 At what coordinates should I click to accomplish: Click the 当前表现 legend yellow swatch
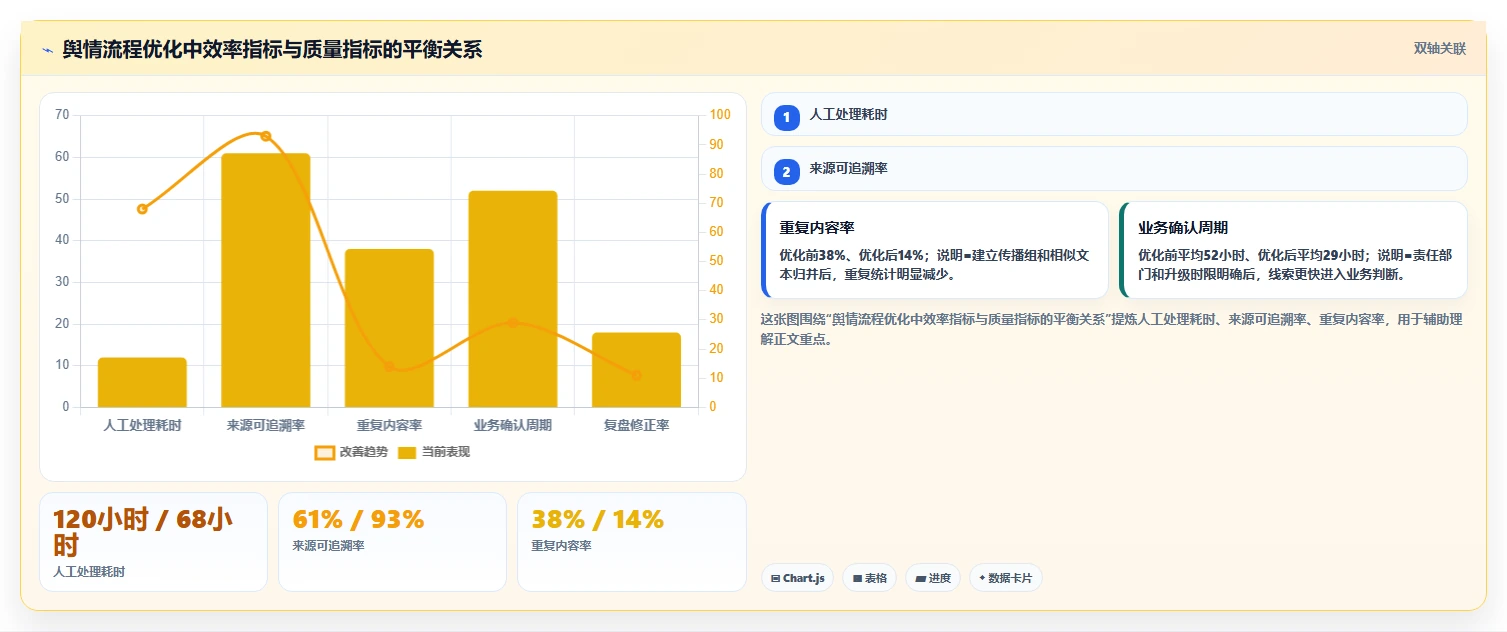tap(407, 453)
